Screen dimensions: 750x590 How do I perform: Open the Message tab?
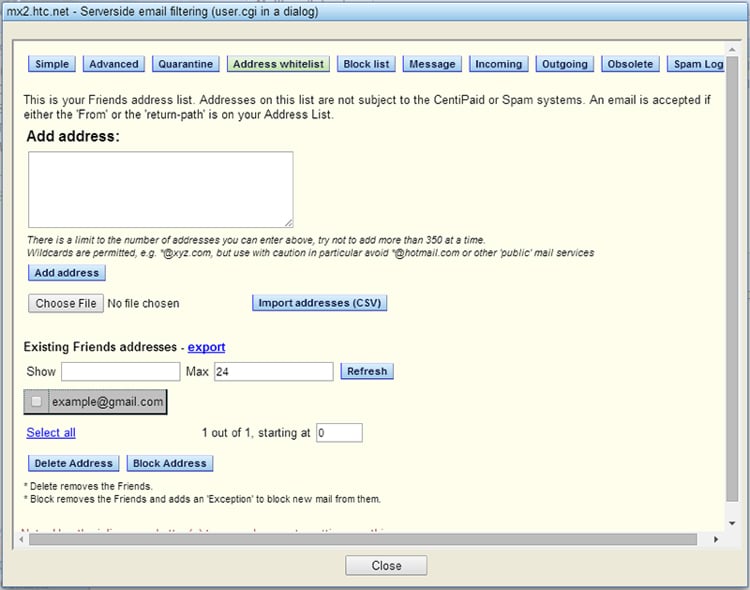pos(432,64)
